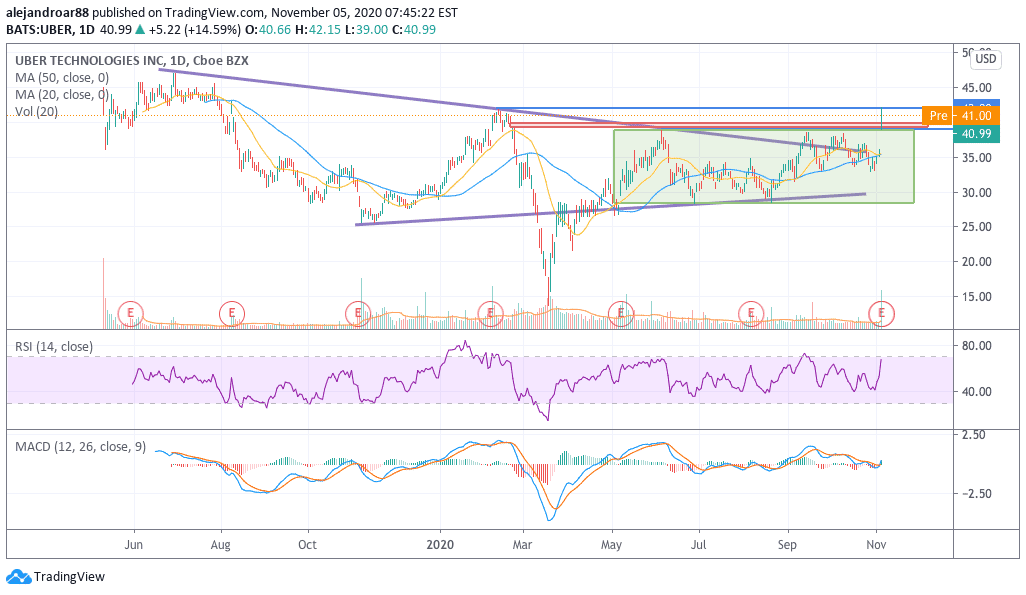
Task: Click the 35.00 price axis label
Action: click(x=976, y=158)
